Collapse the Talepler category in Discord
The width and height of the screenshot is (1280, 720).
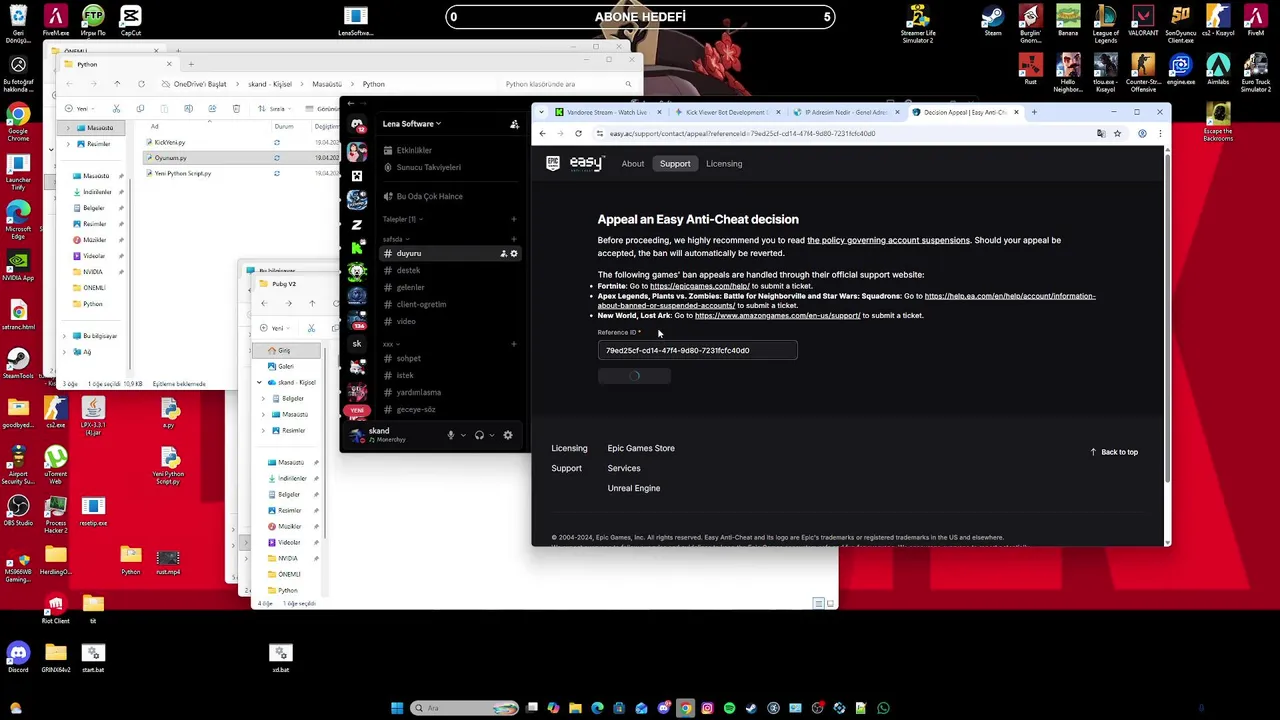coord(402,219)
